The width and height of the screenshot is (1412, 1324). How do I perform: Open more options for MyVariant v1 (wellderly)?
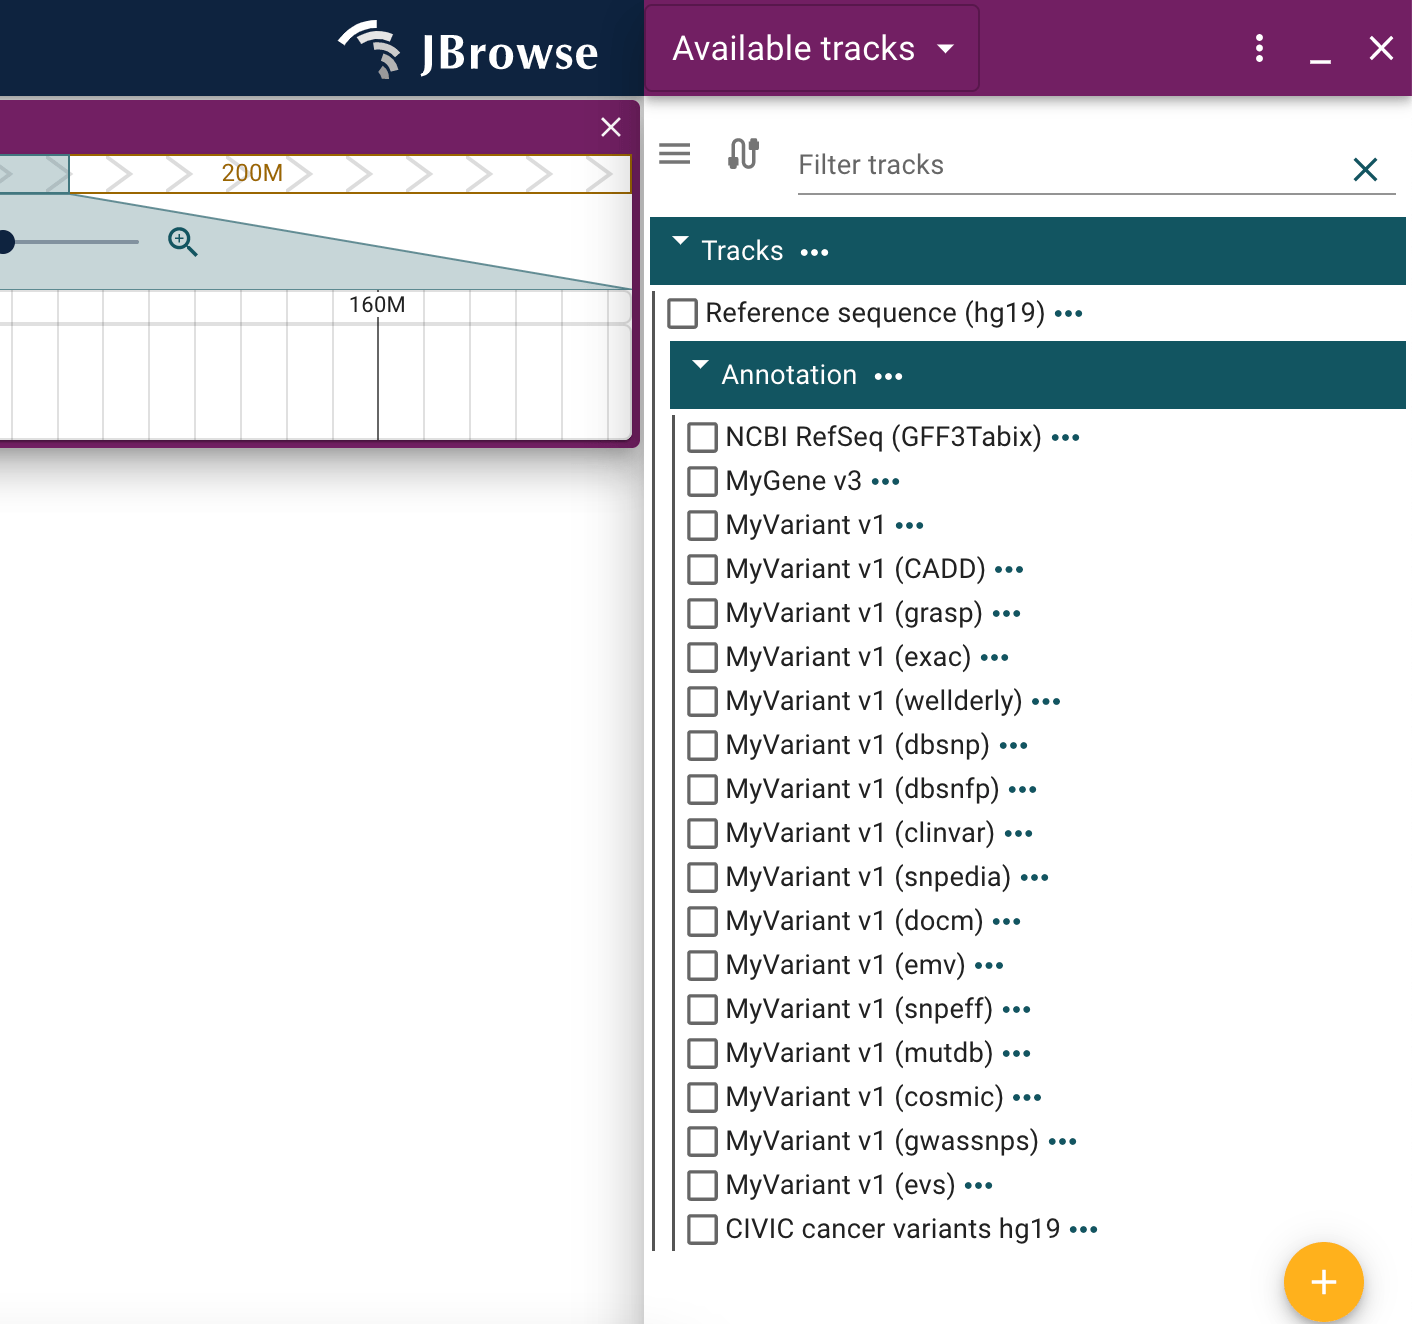tap(1046, 702)
